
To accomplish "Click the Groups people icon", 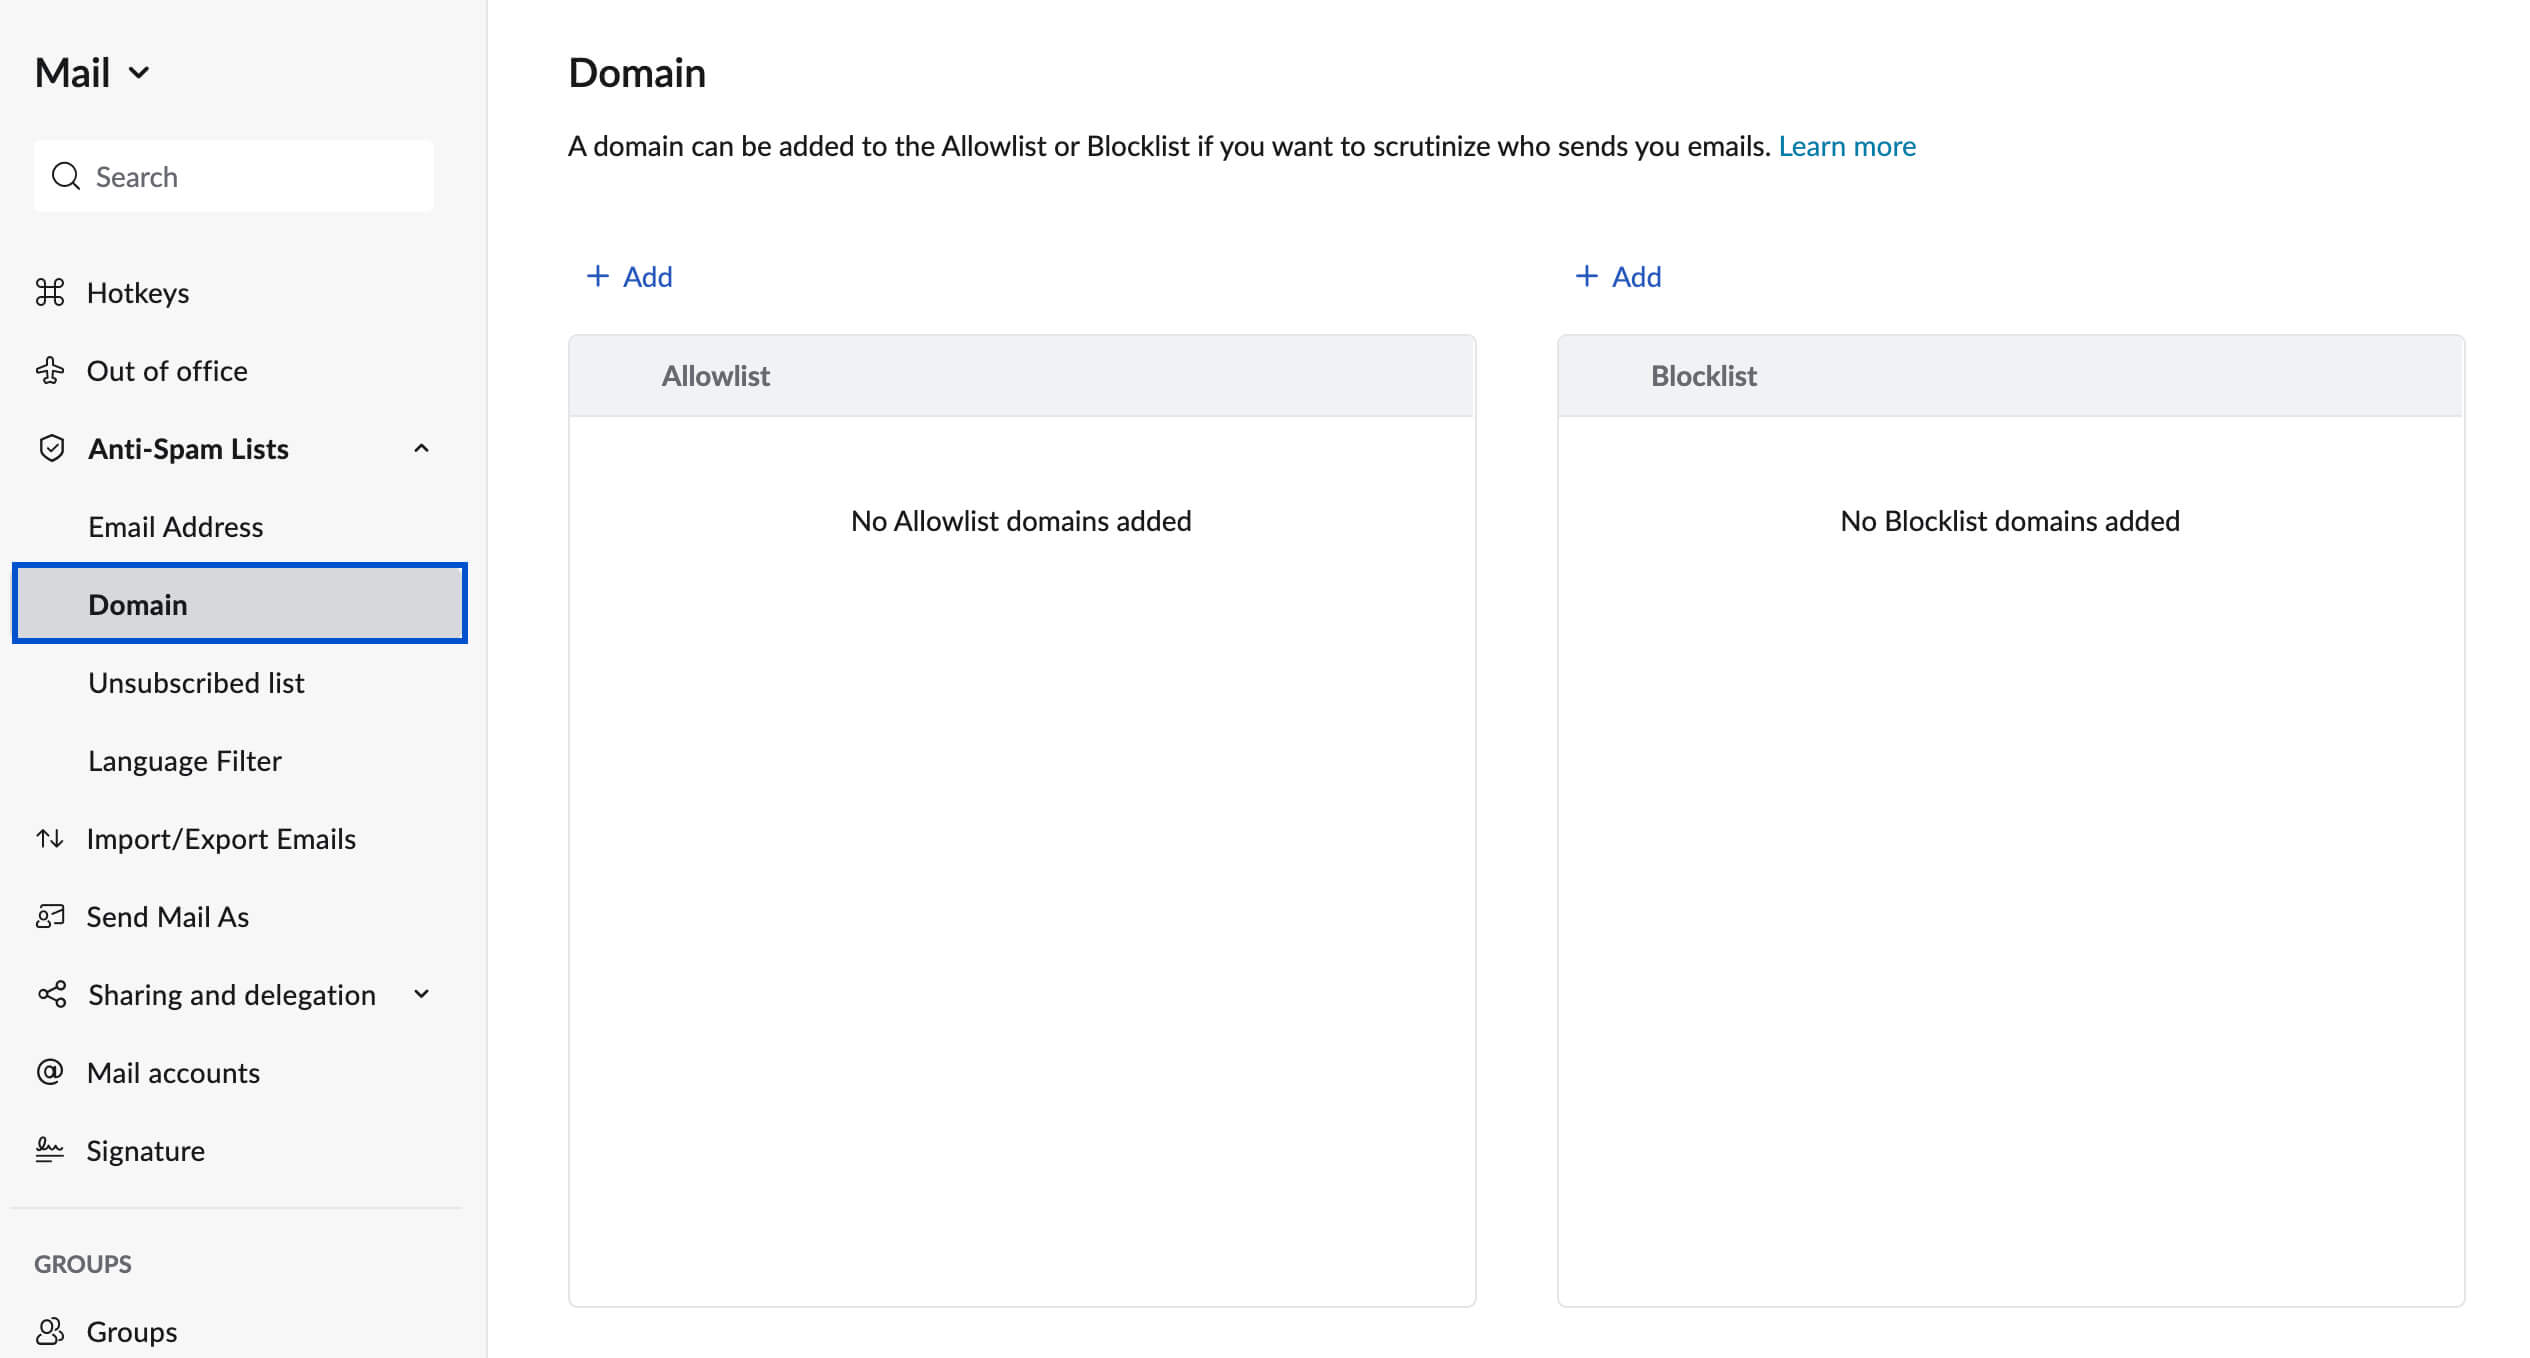I will pyautogui.click(x=52, y=1330).
